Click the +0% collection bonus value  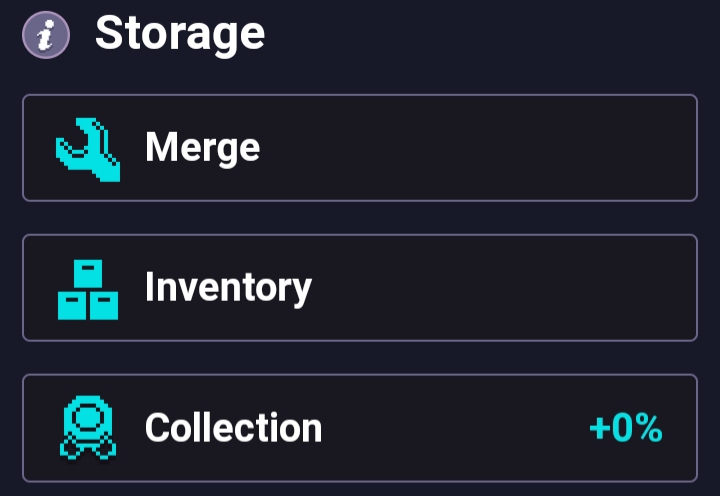click(x=626, y=428)
